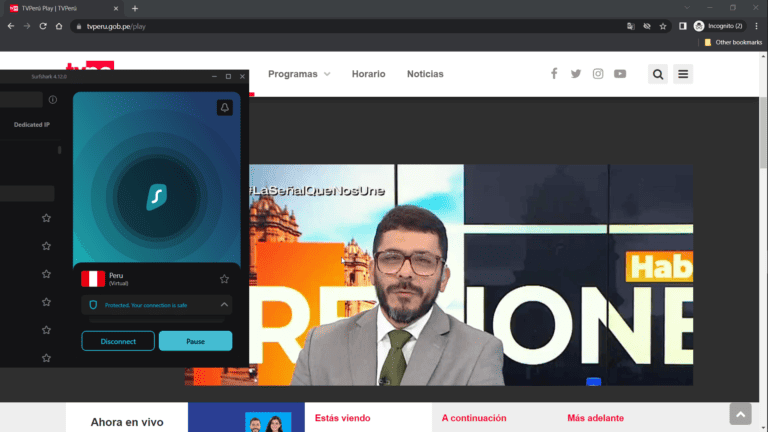Click the Surfshark server list scrollbar
Viewport: 768px width, 432px height.
pyautogui.click(x=60, y=150)
